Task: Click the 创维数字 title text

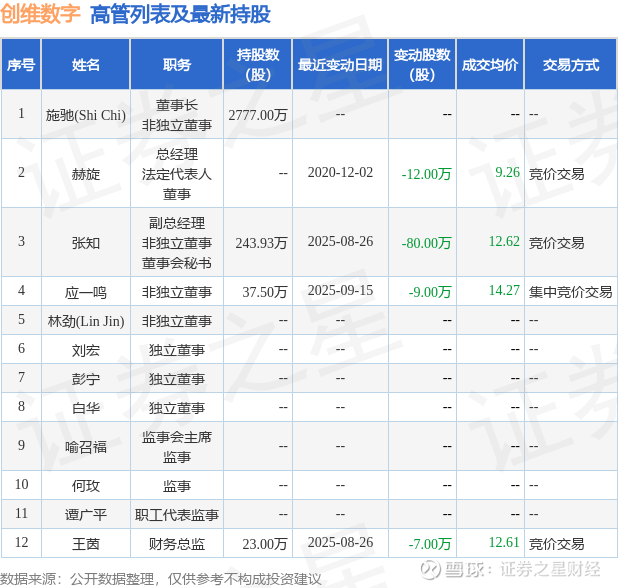Action: [x=40, y=13]
